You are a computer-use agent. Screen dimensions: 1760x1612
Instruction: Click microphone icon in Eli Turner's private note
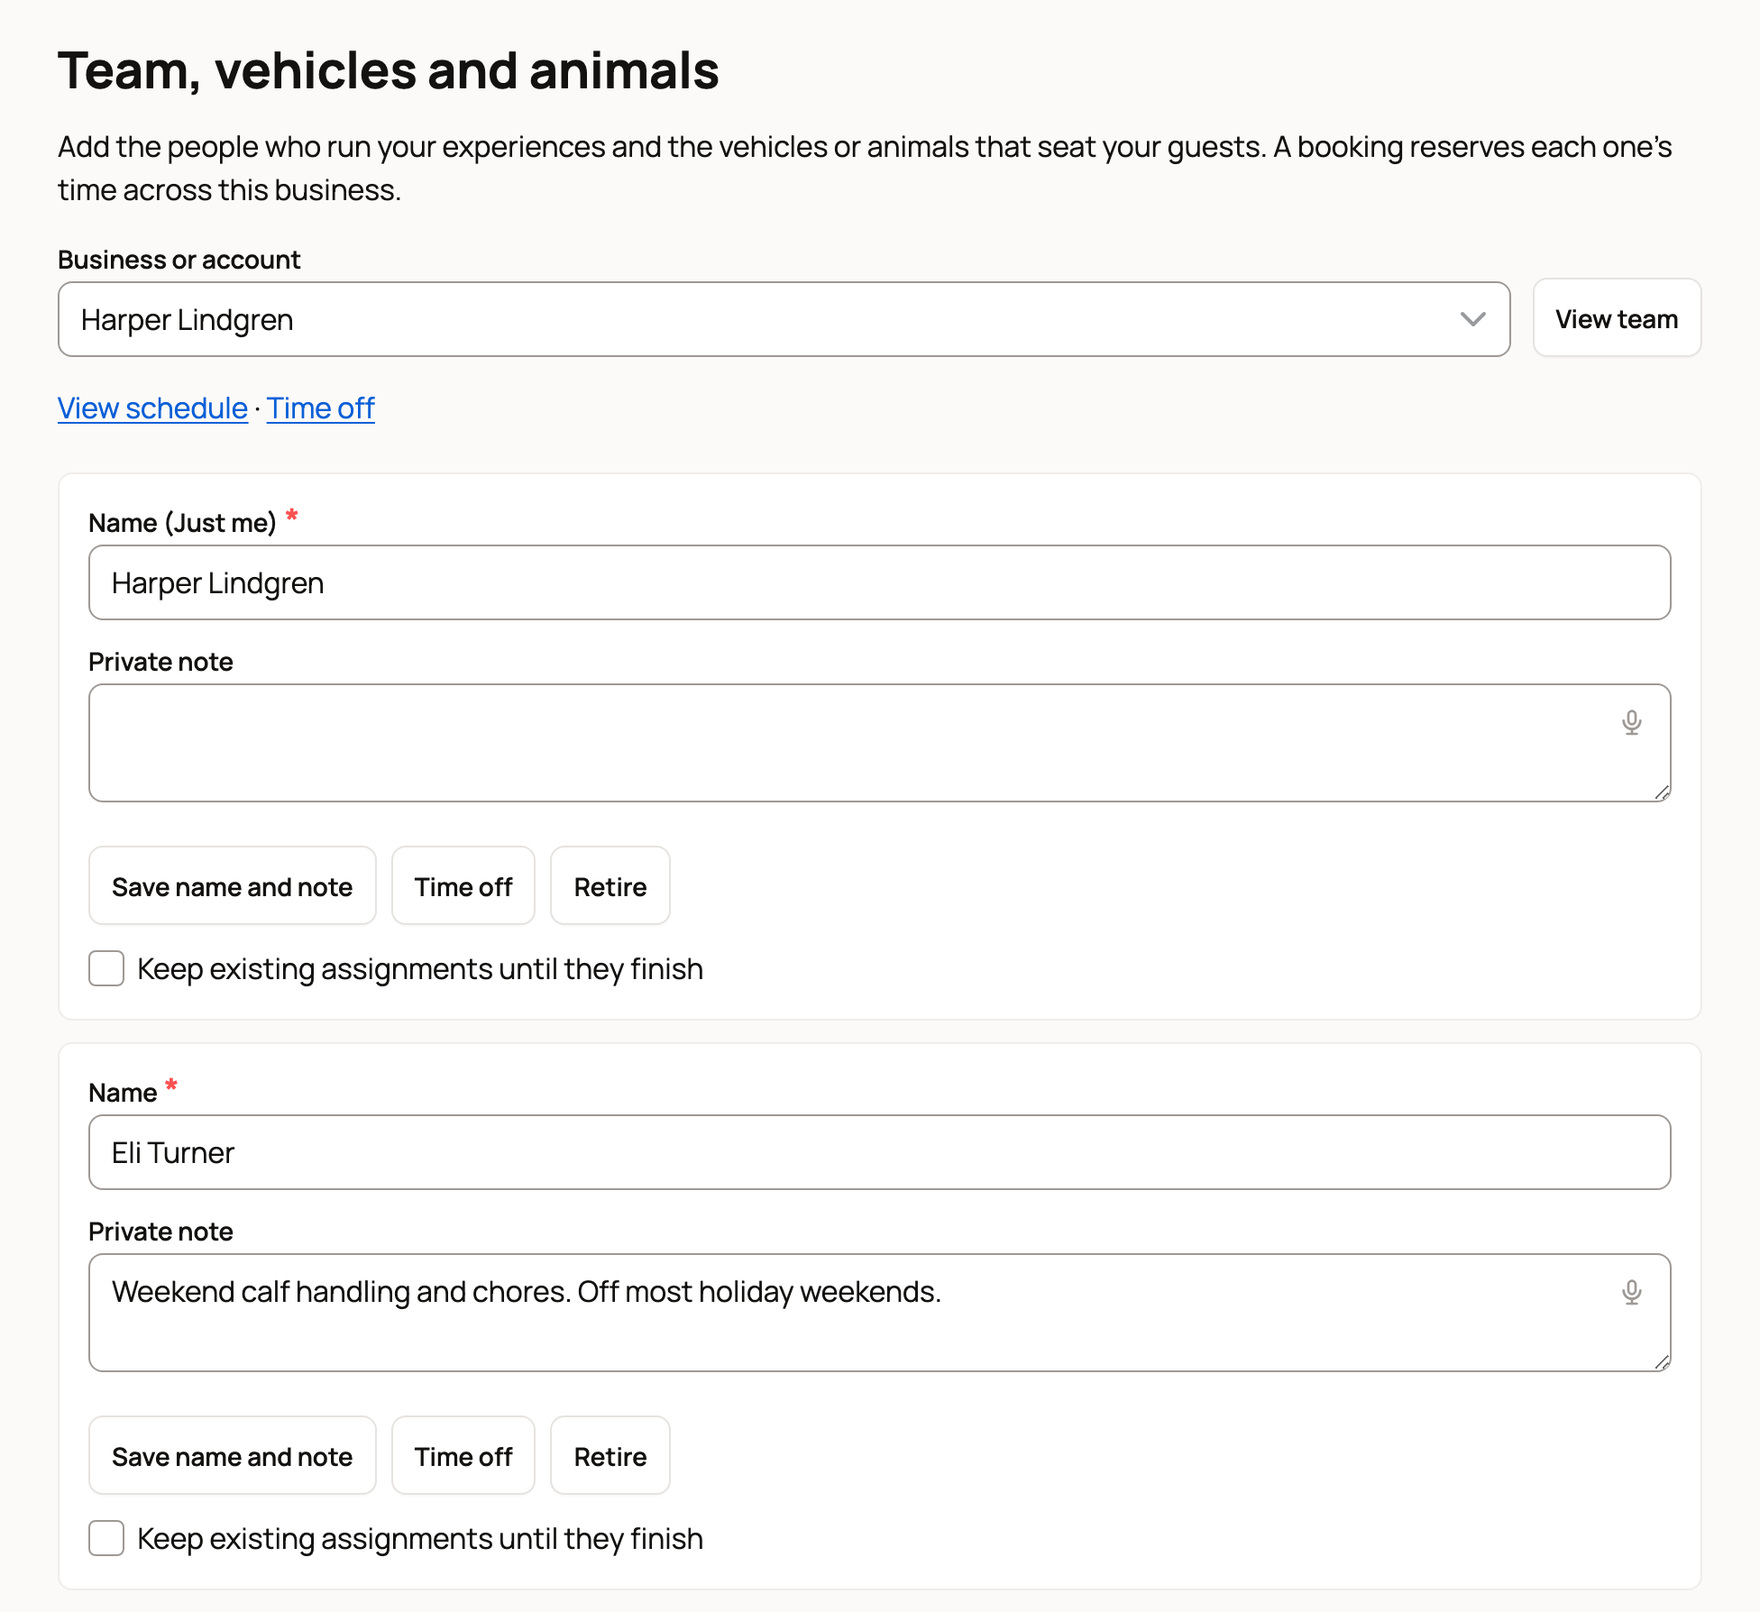(1631, 1292)
